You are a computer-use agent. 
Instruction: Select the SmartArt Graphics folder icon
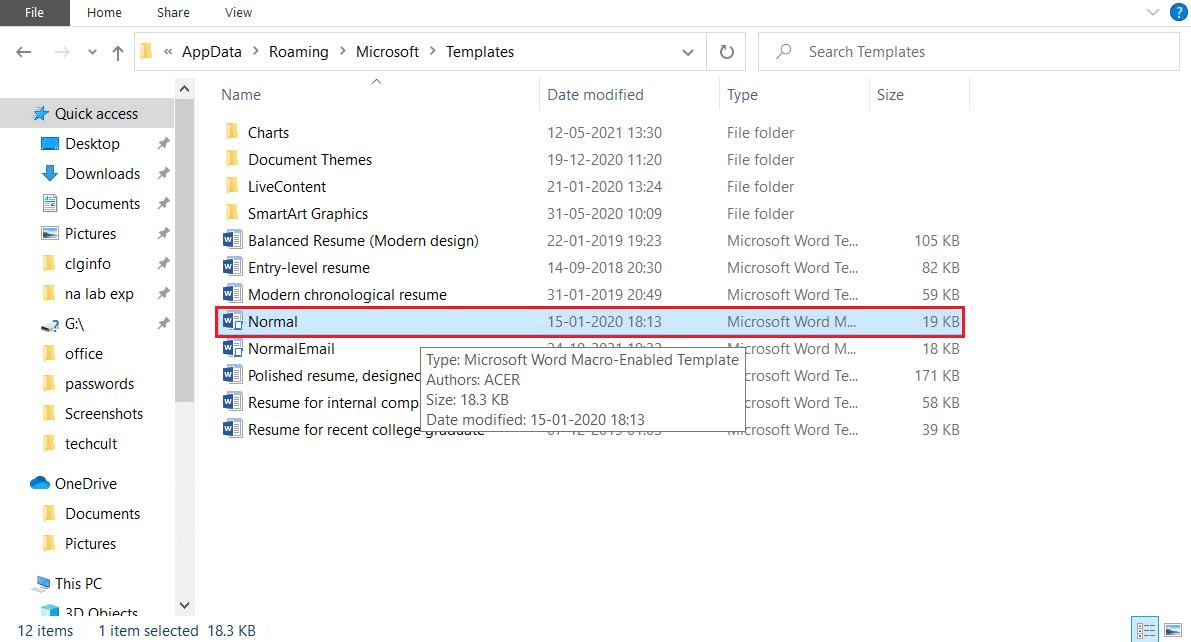tap(232, 213)
